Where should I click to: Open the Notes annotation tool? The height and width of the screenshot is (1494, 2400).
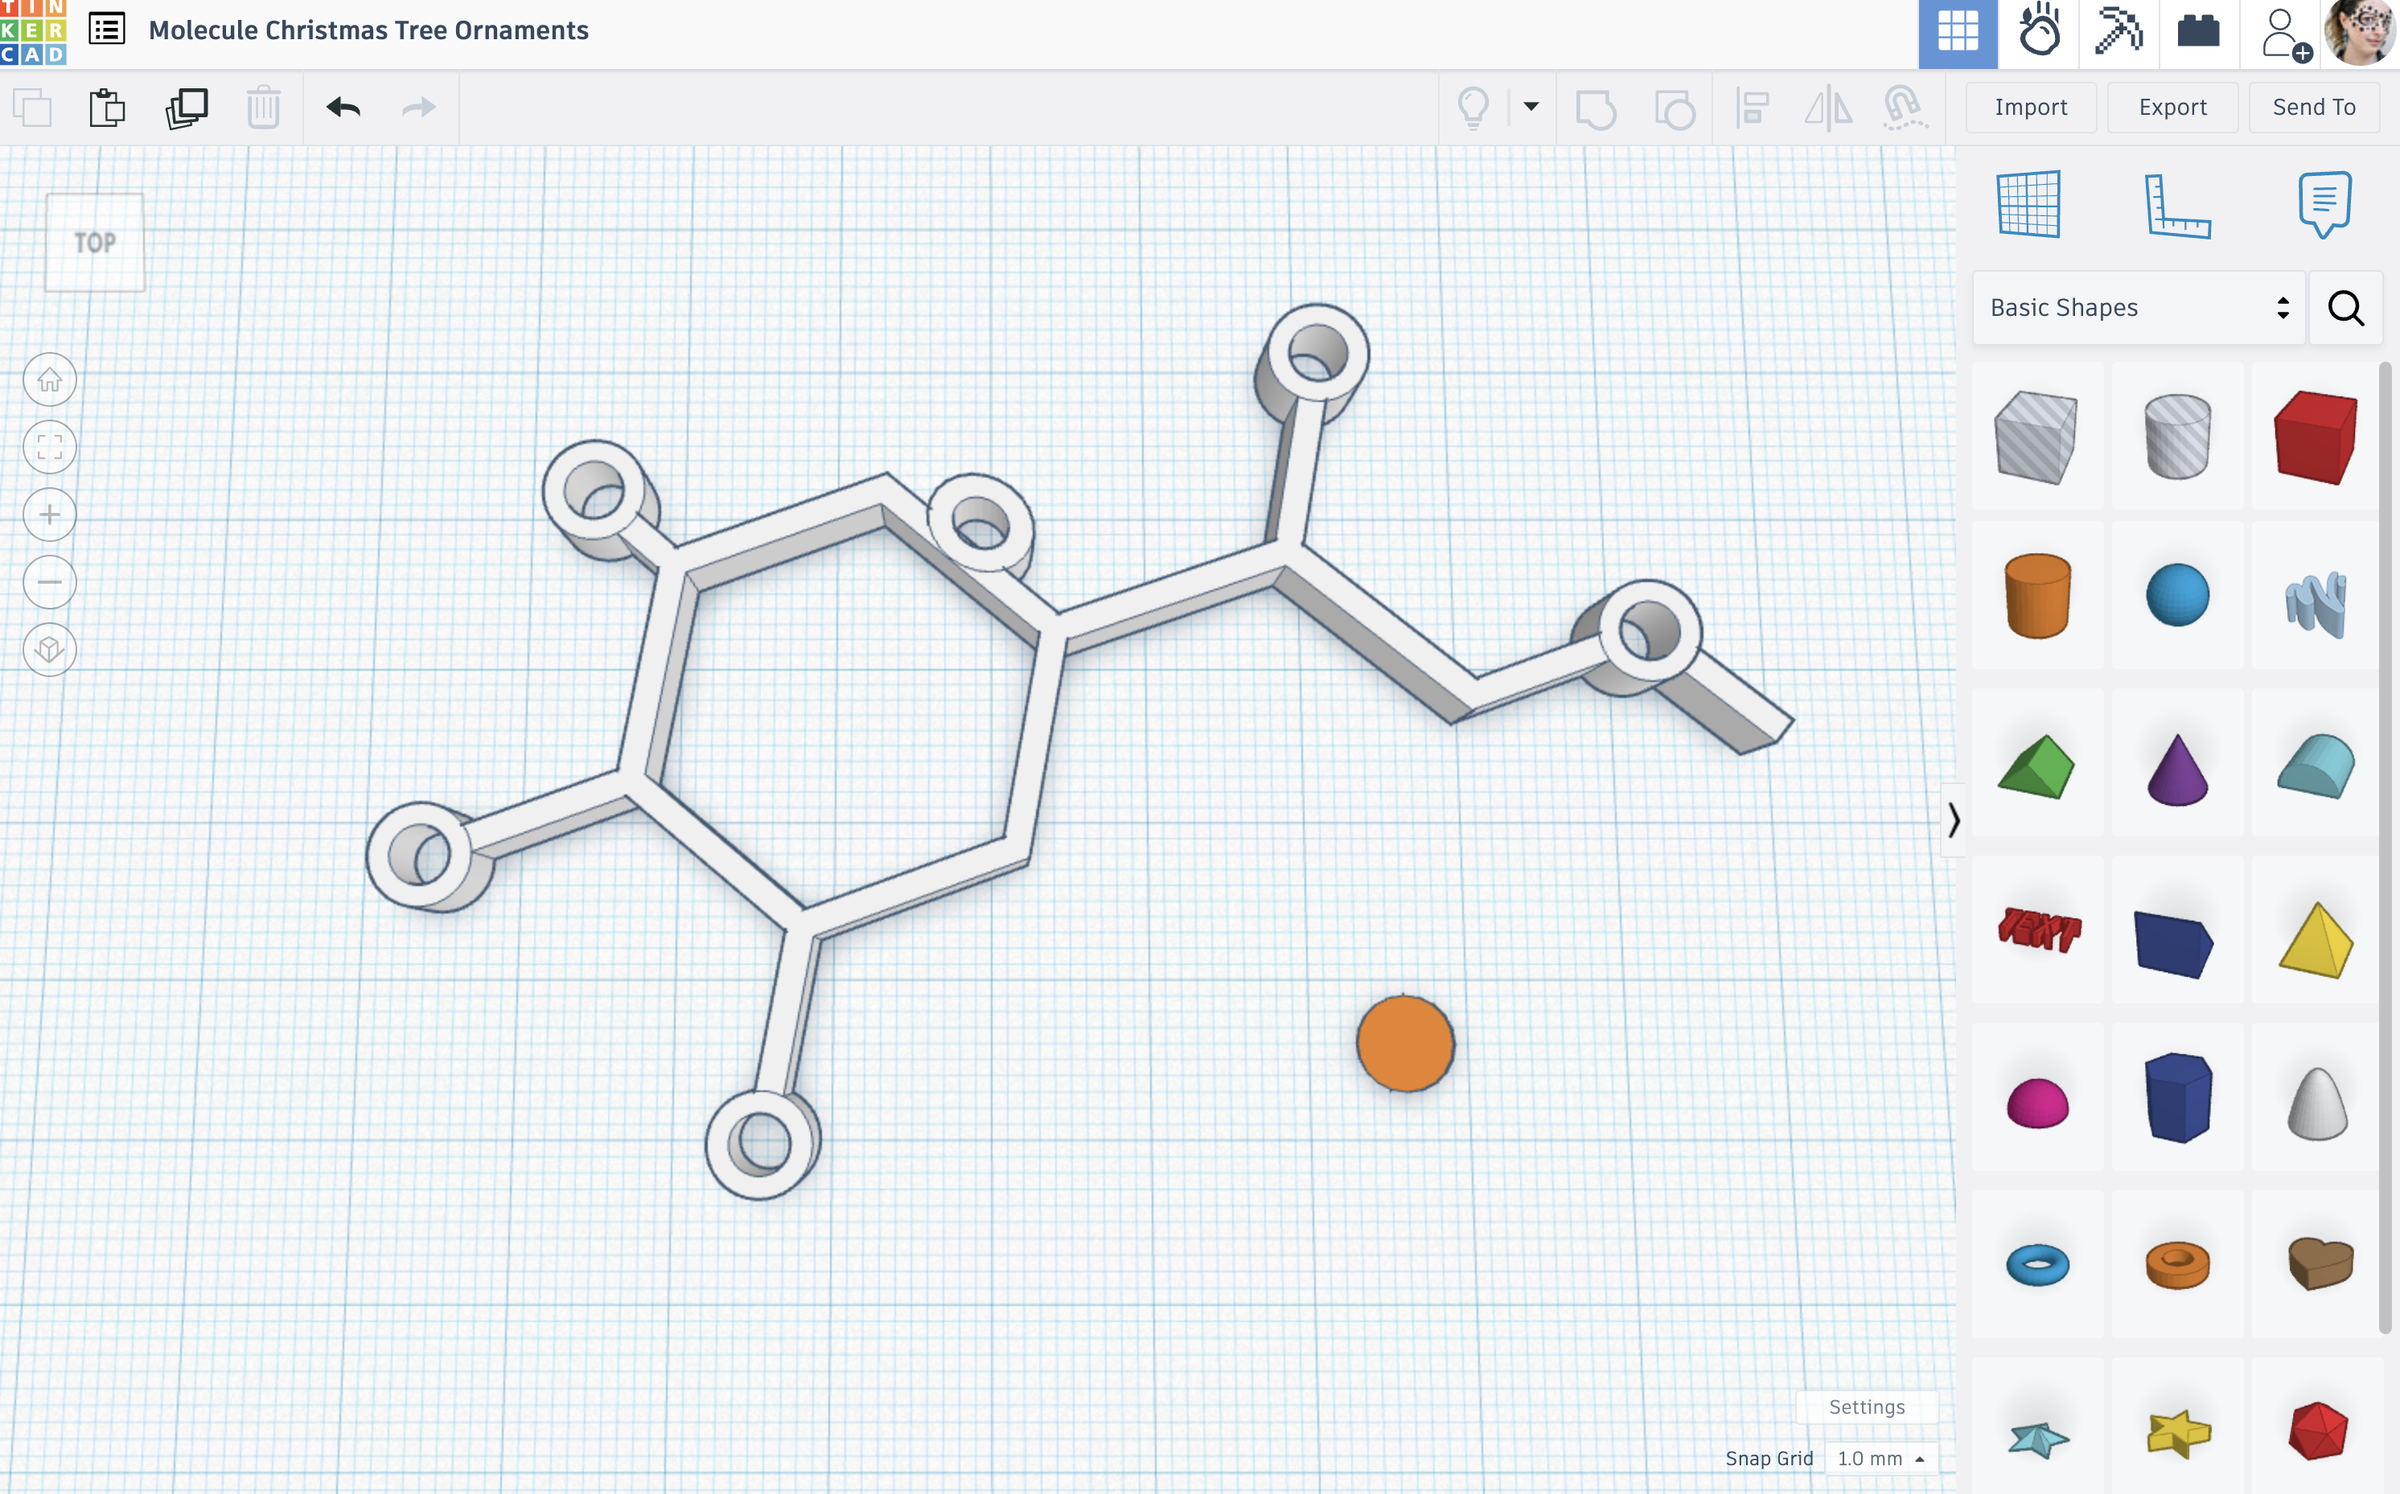tap(2323, 207)
